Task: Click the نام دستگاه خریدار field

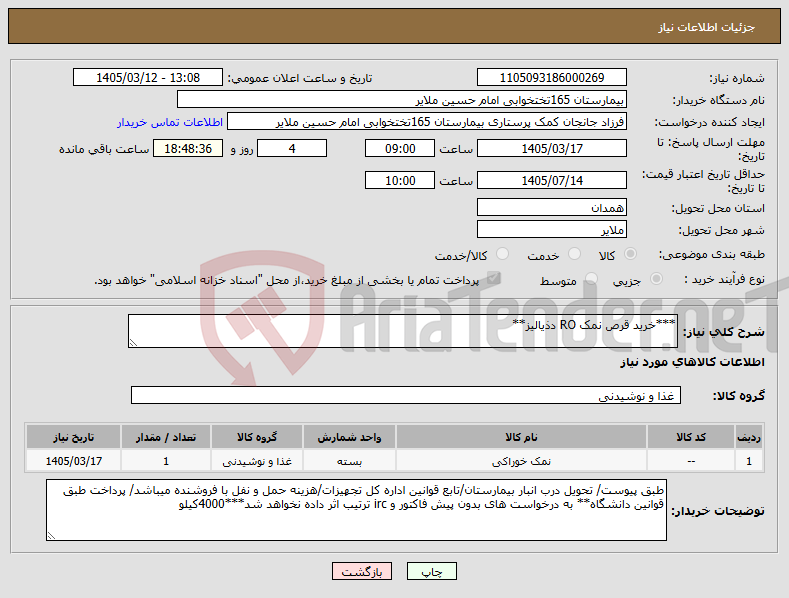Action: point(402,100)
